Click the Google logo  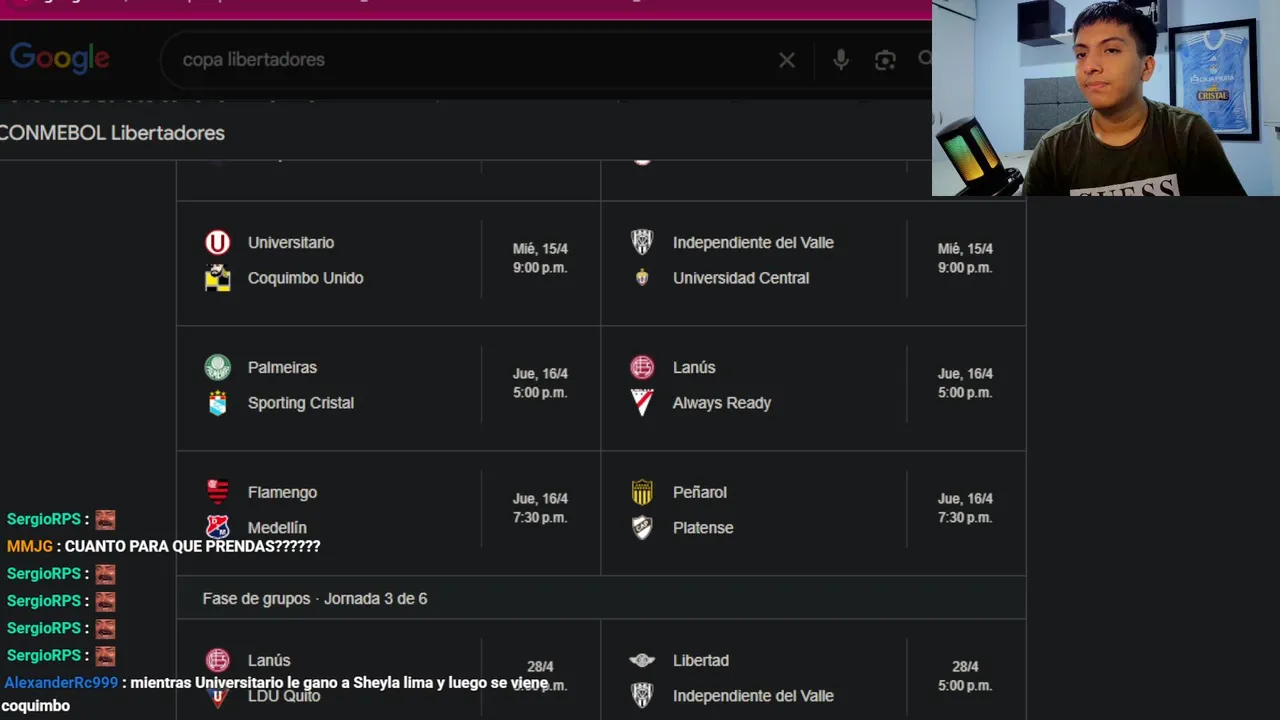coord(60,59)
